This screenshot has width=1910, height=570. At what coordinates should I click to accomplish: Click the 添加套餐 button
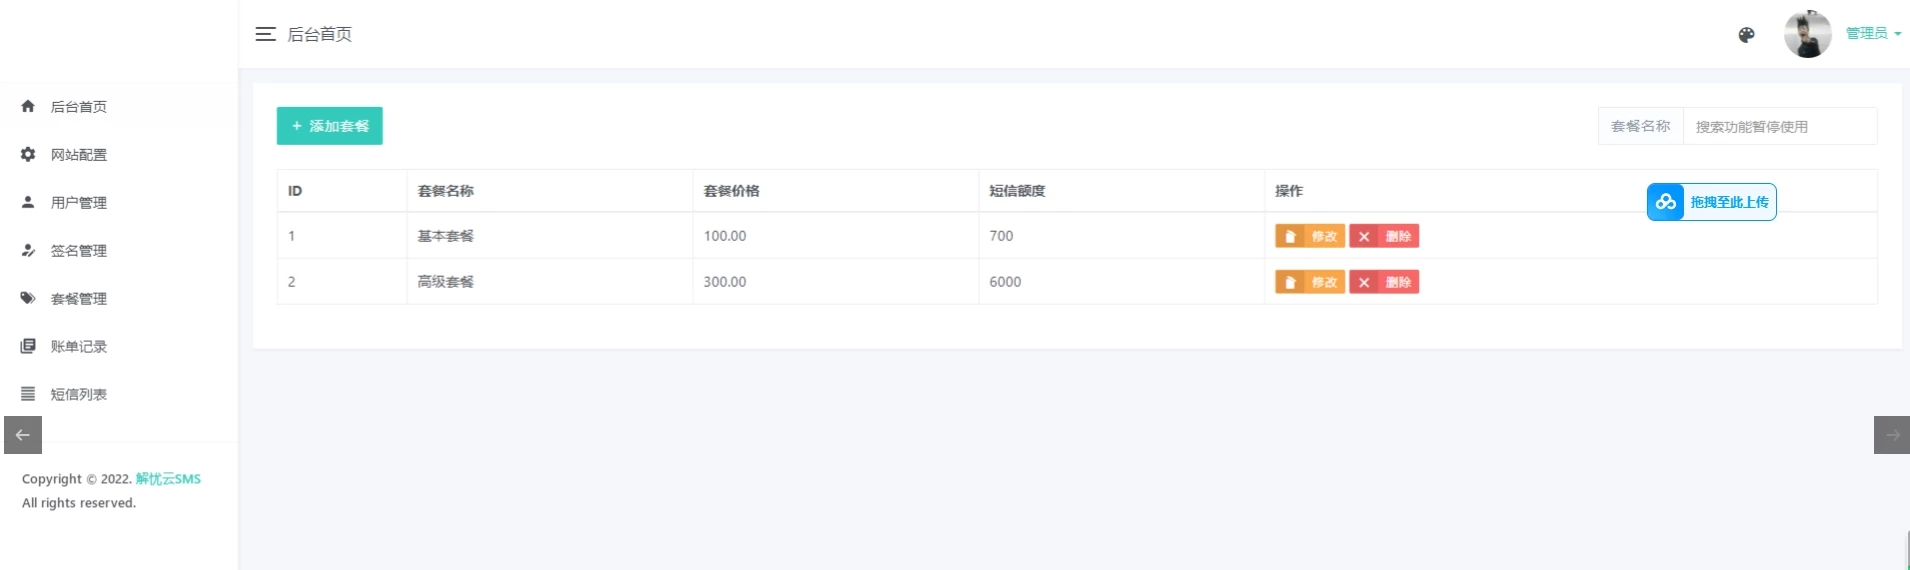pyautogui.click(x=329, y=126)
